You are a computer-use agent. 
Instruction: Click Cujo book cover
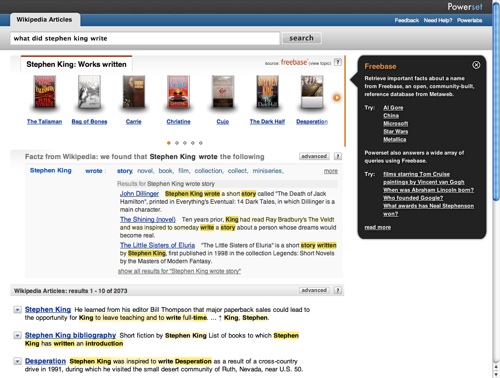pyautogui.click(x=223, y=92)
